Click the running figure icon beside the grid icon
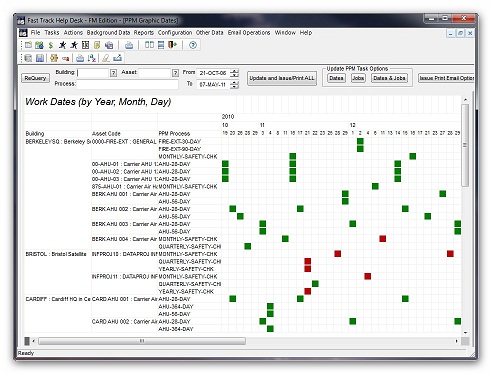The height and width of the screenshot is (374, 492). 74,45
